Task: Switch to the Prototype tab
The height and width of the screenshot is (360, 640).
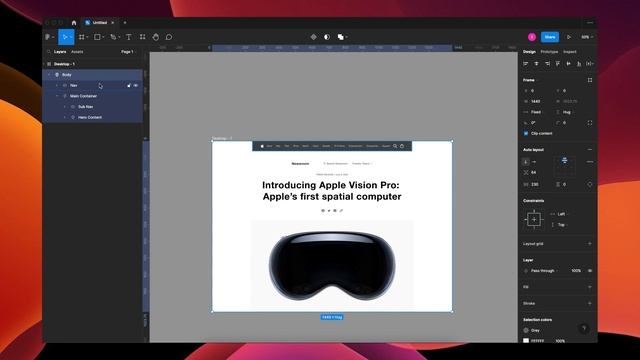Action: (549, 52)
